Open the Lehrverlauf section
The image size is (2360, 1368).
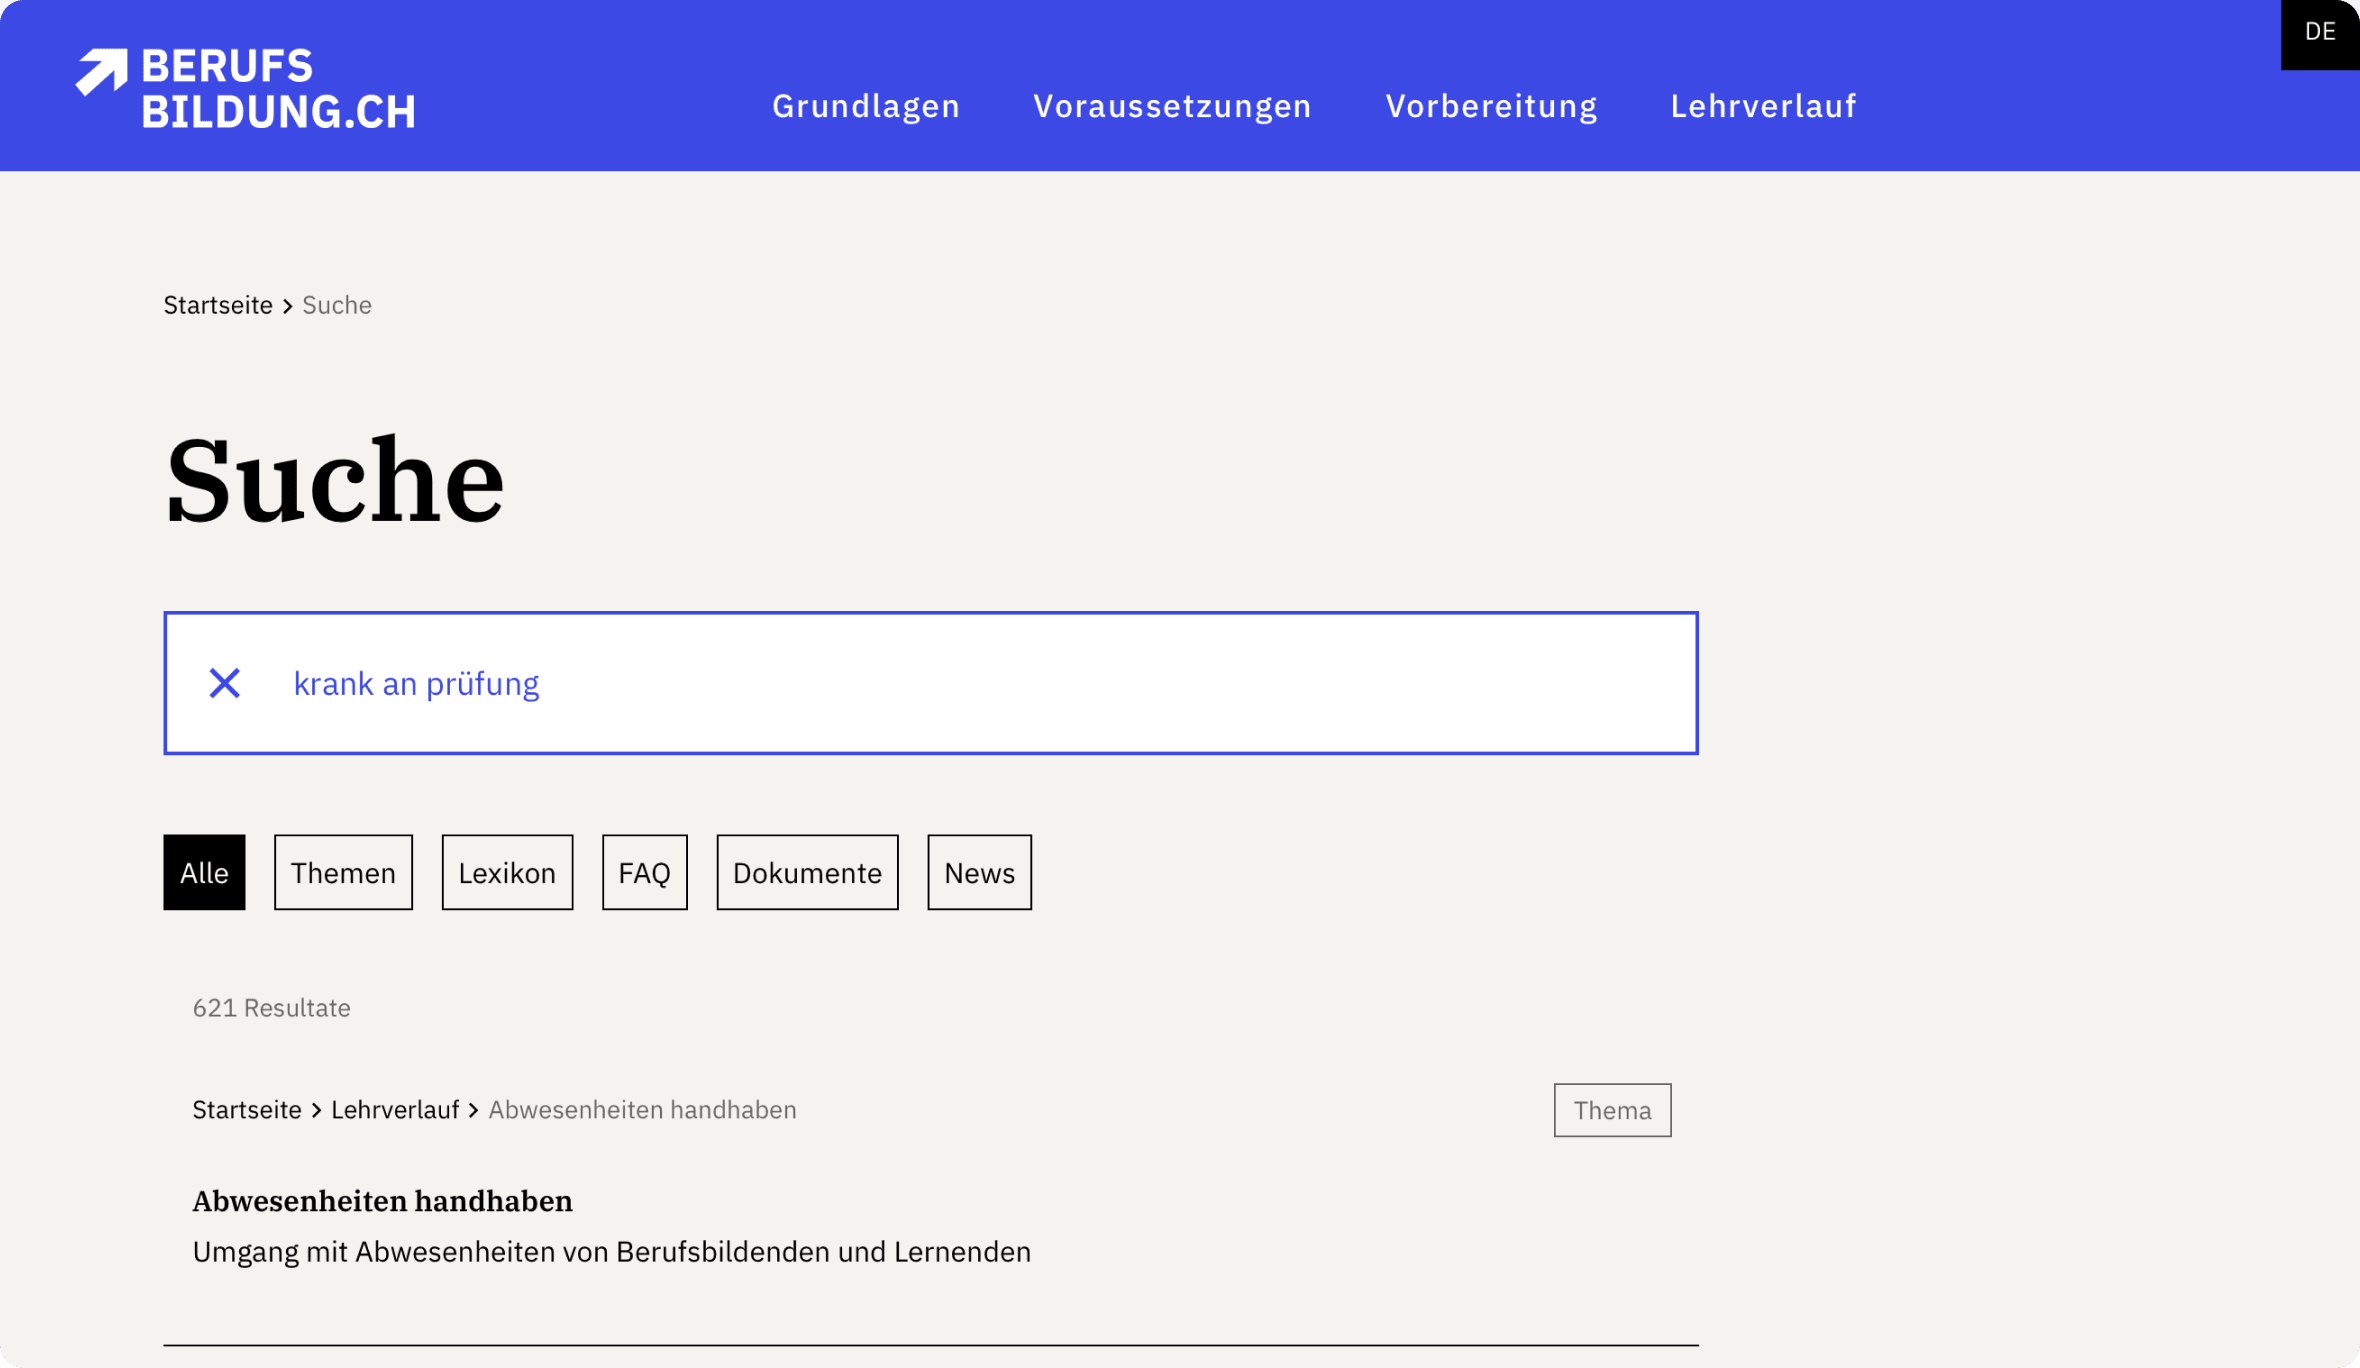click(x=1764, y=106)
